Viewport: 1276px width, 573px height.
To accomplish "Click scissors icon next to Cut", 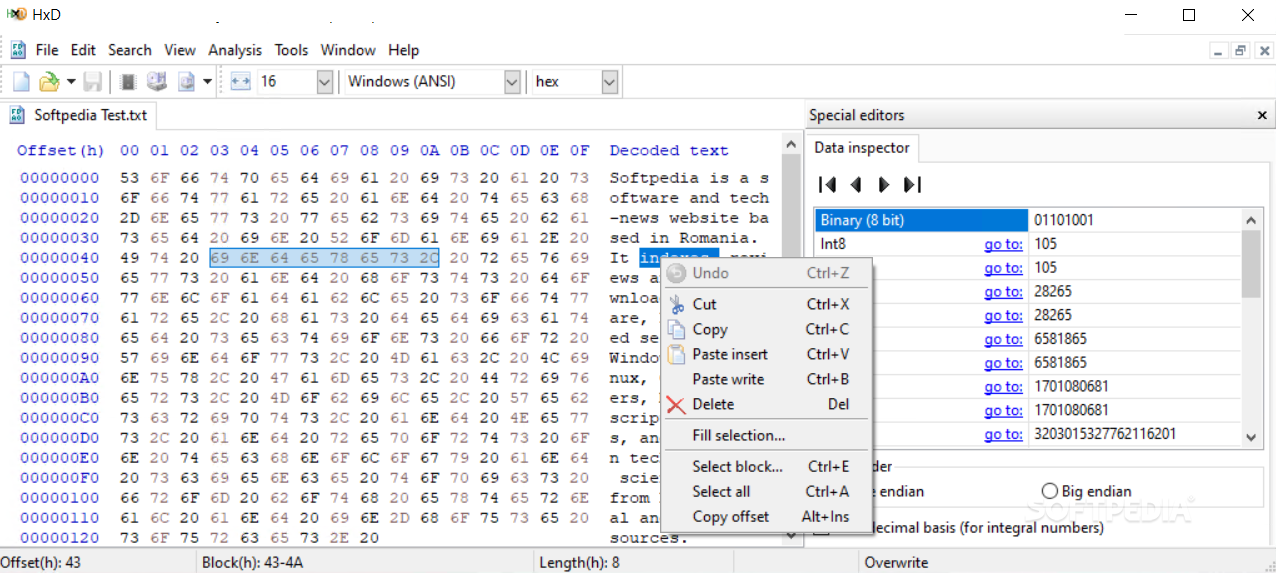I will (676, 304).
